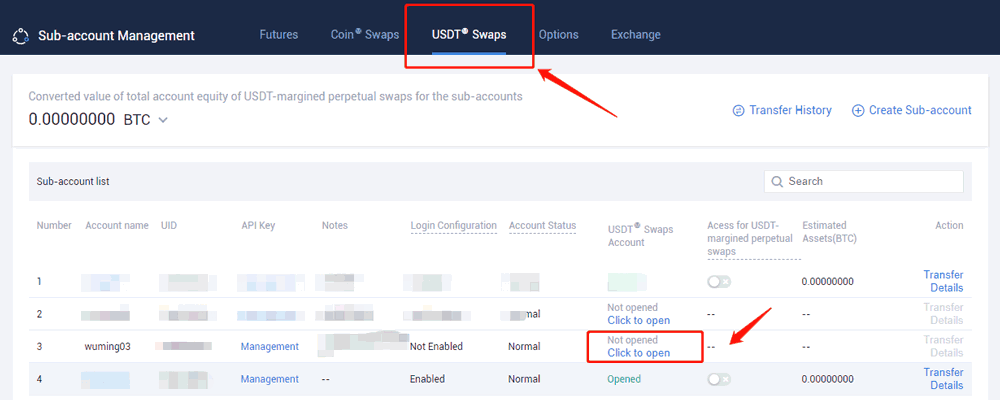1000x400 pixels.
Task: Select the USDT Swaps tab
Action: click(469, 35)
